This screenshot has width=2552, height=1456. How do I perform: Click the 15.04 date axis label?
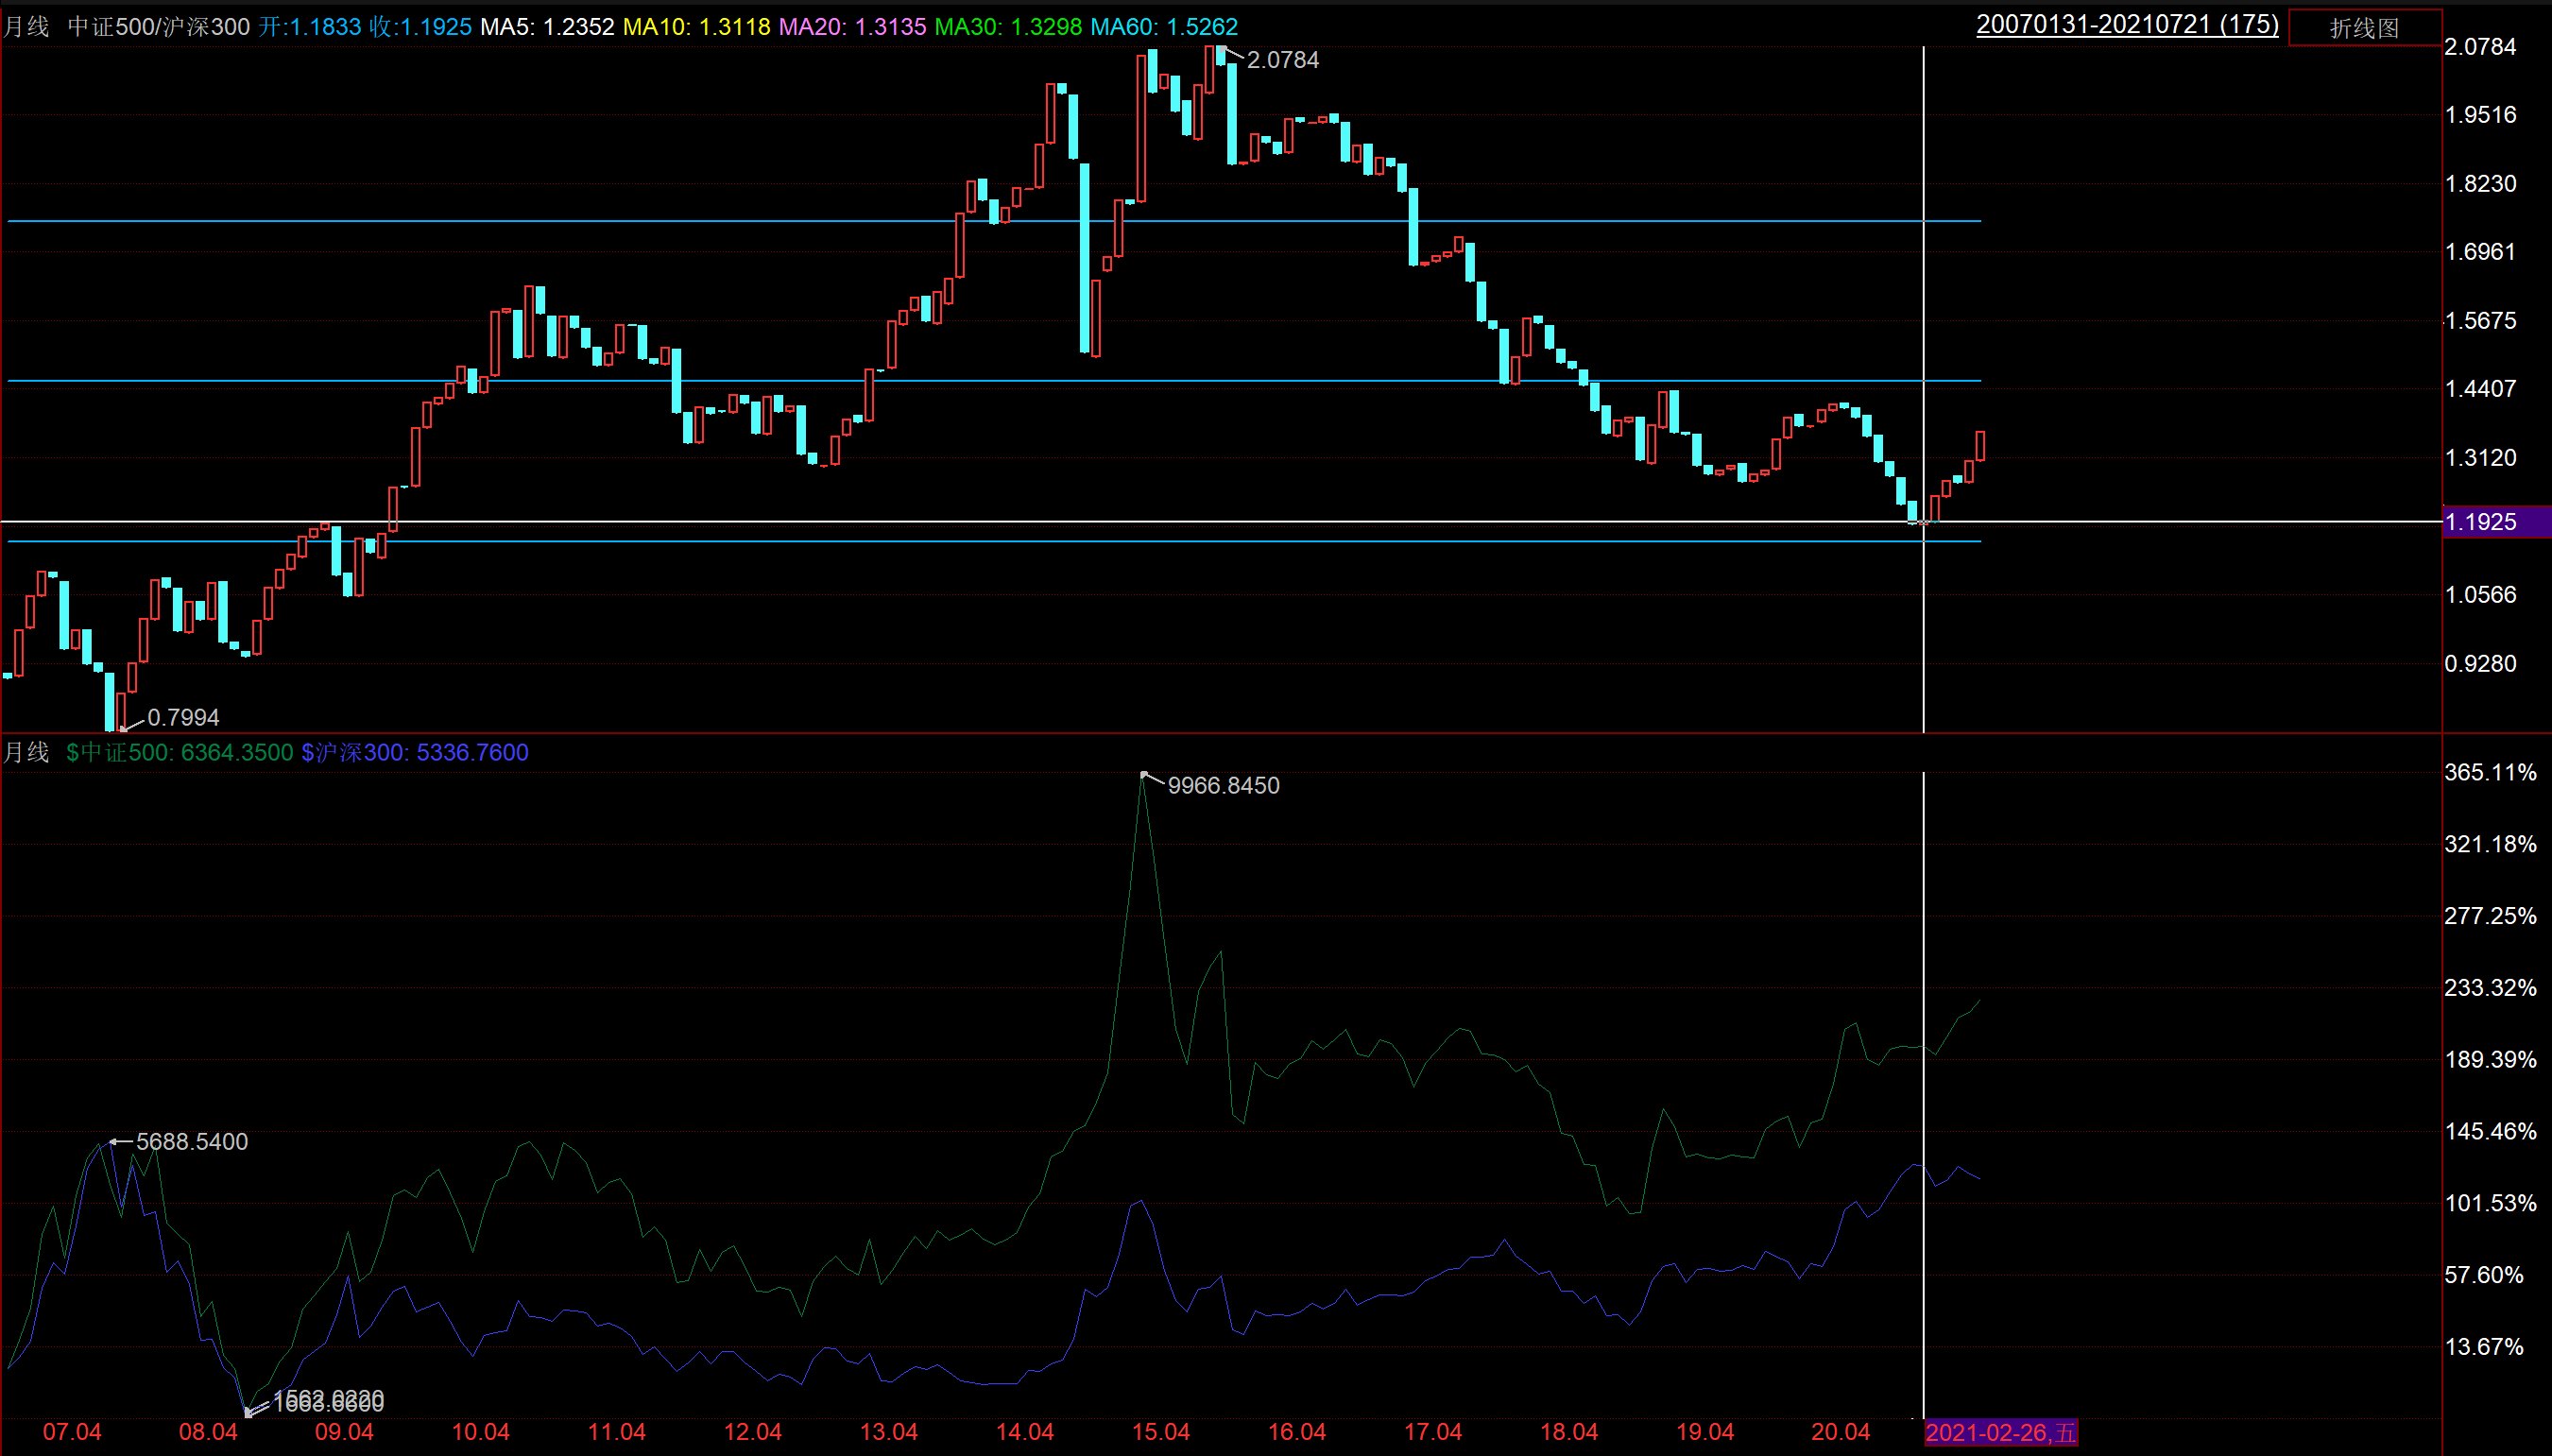tap(1160, 1432)
